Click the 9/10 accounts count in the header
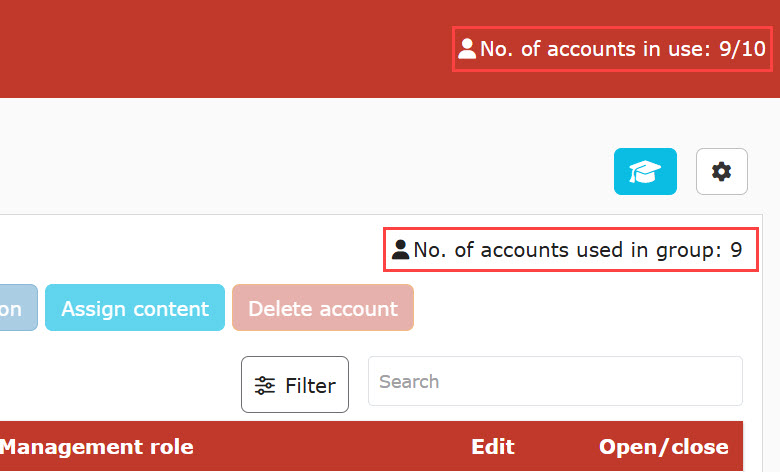780x472 pixels. (742, 49)
